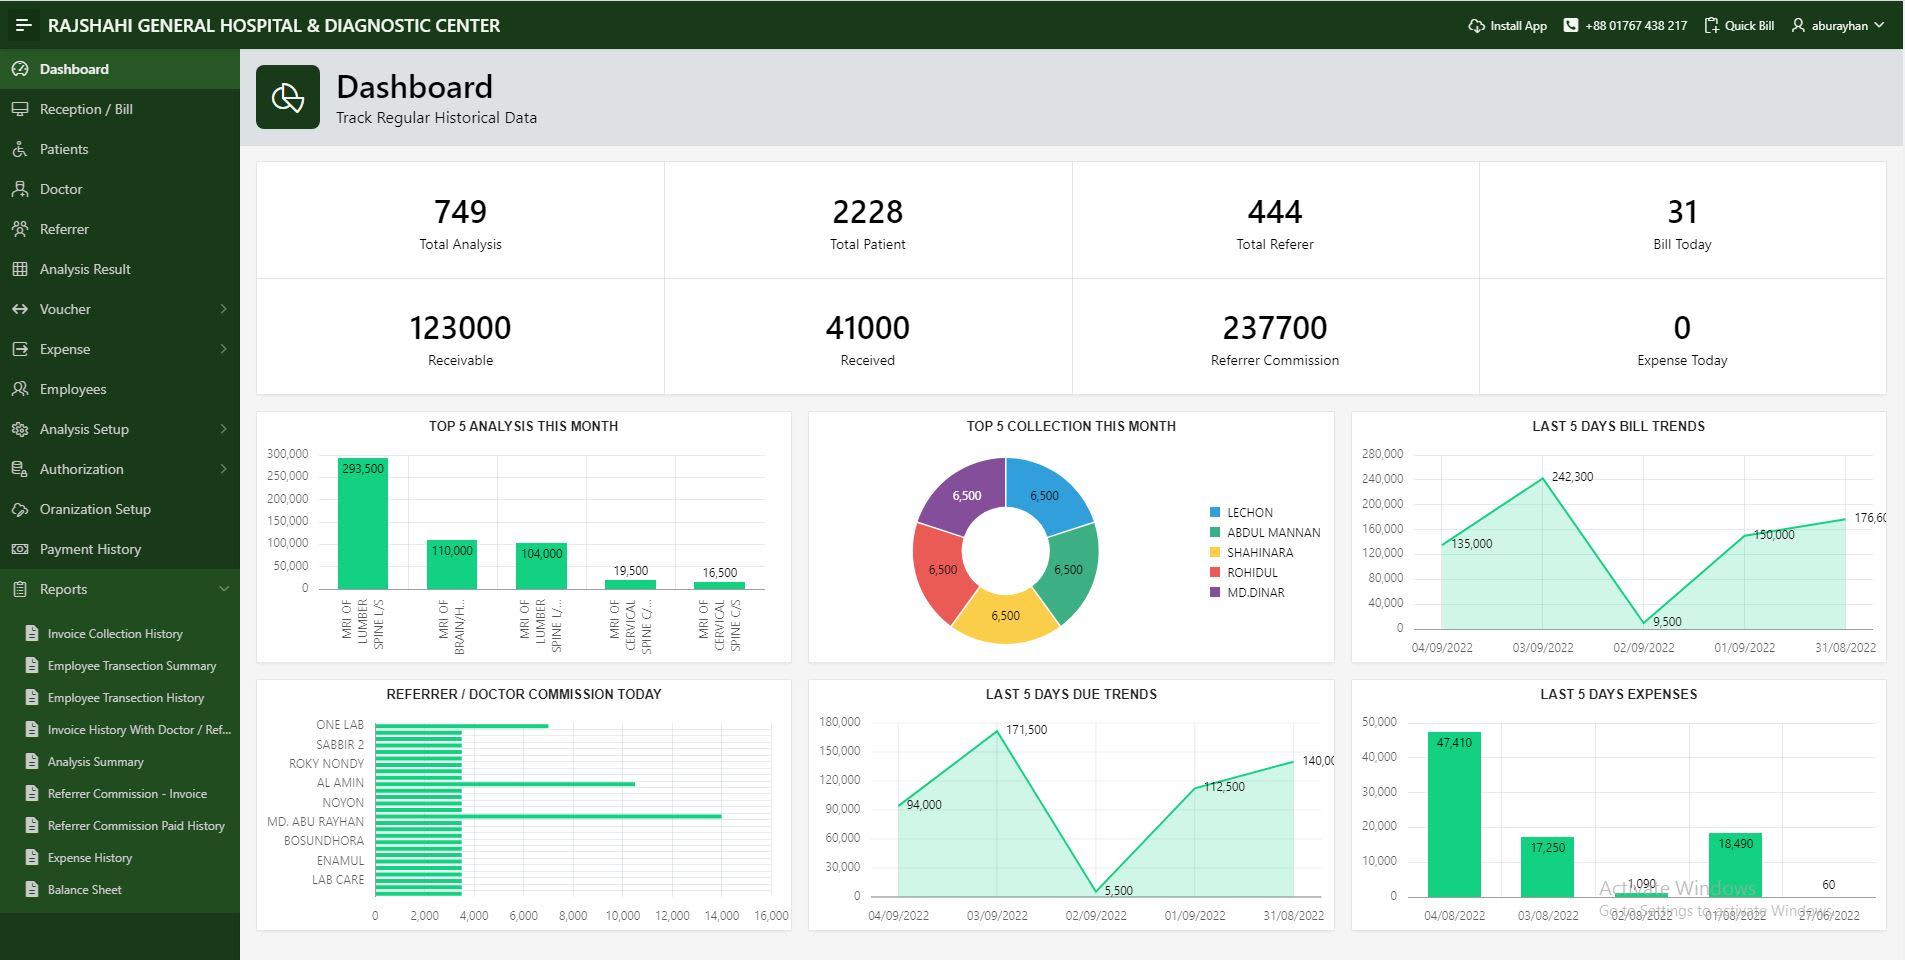Click the Patients wheelchair icon in sidebar
Image resolution: width=1905 pixels, height=960 pixels.
20,149
